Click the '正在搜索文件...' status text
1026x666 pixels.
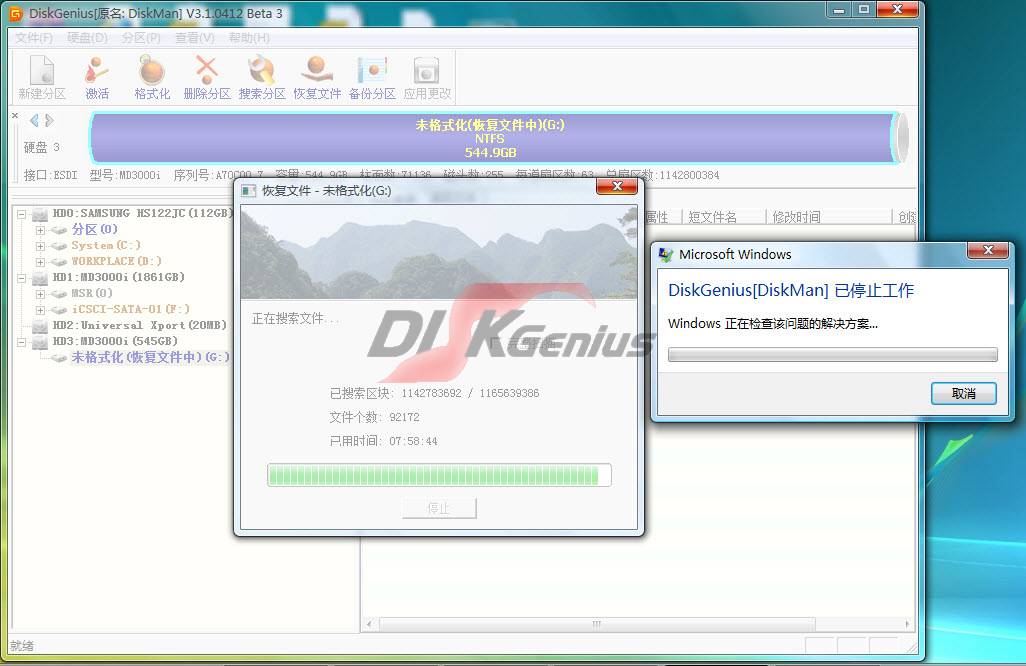(296, 319)
